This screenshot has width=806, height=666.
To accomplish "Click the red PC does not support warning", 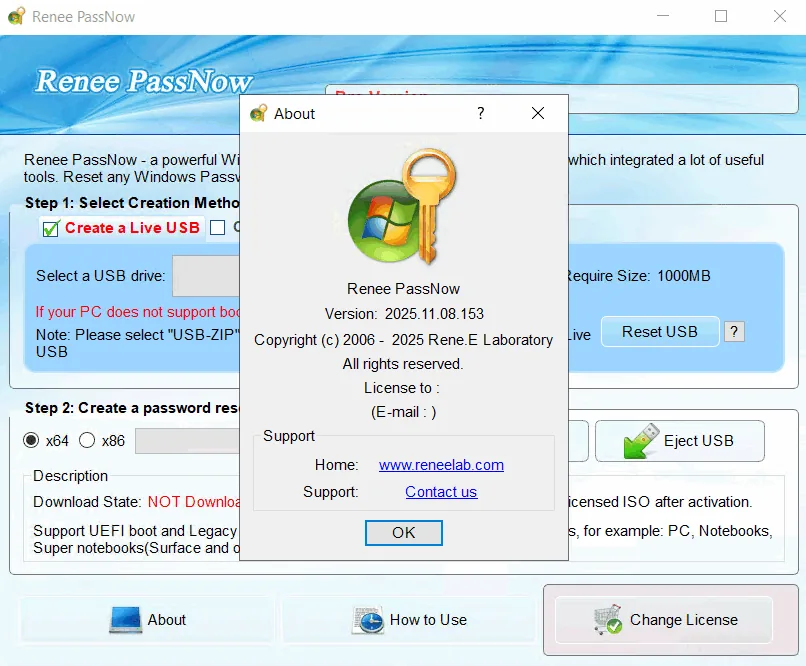I will click(x=138, y=312).
